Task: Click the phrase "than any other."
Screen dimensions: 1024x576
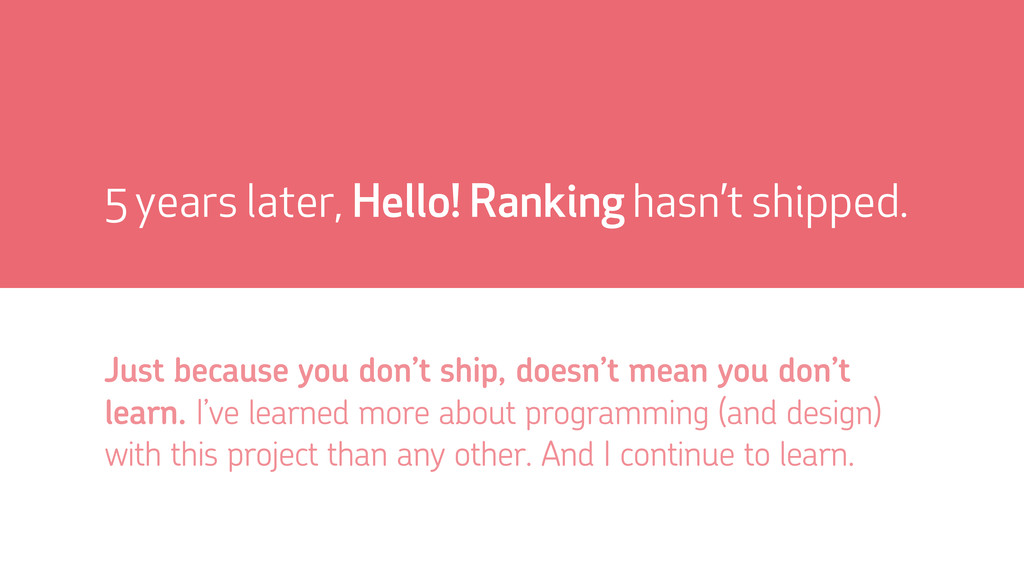Action: pos(447,456)
